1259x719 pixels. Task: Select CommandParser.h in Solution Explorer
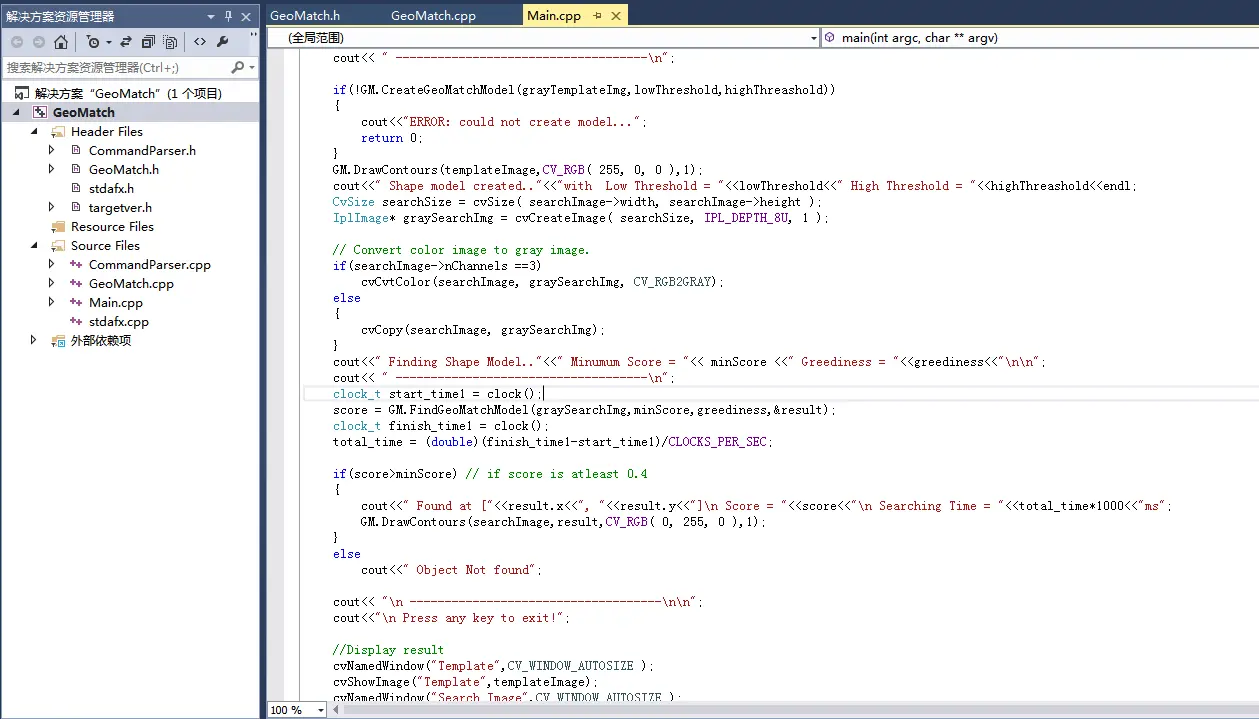142,151
